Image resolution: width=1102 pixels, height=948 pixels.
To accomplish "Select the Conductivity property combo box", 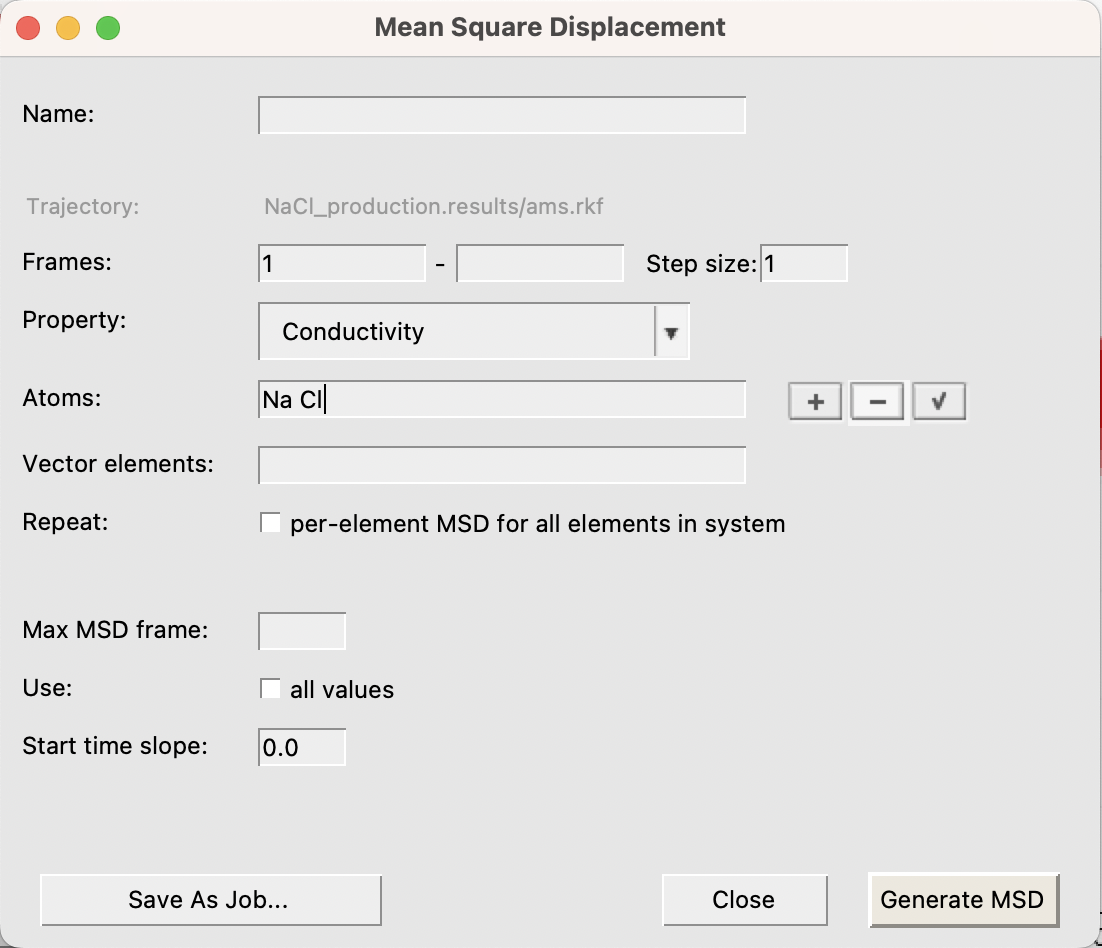I will click(456, 332).
